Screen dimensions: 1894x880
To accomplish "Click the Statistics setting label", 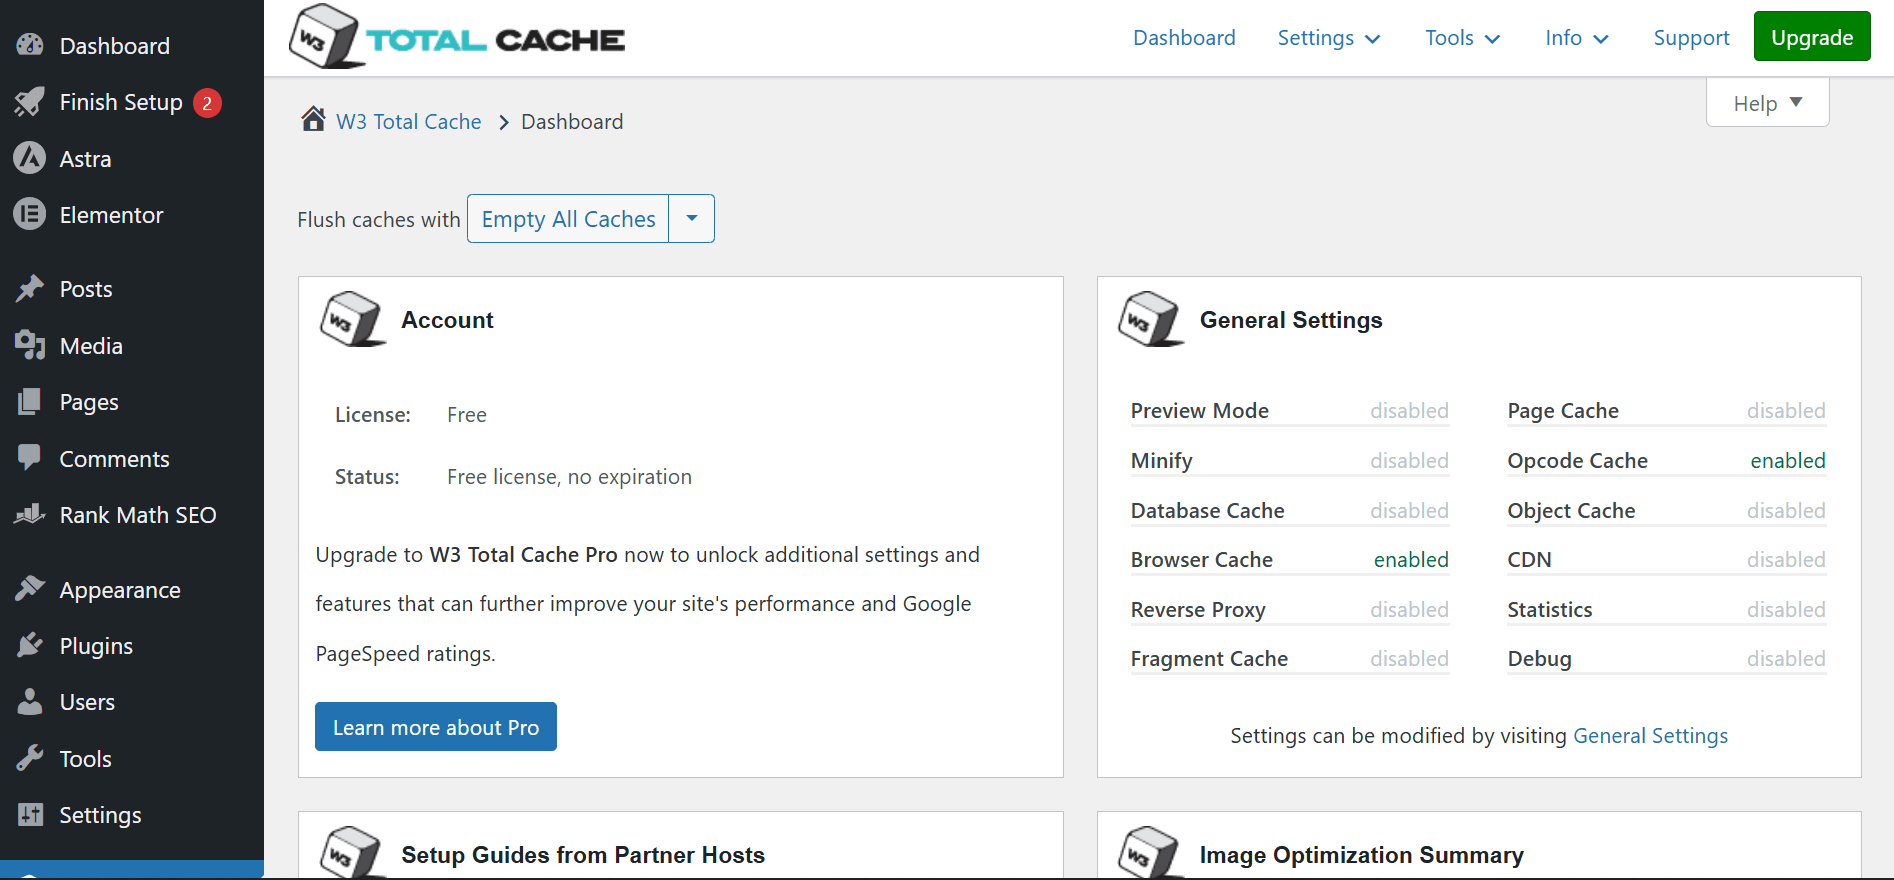I will click(1550, 610).
